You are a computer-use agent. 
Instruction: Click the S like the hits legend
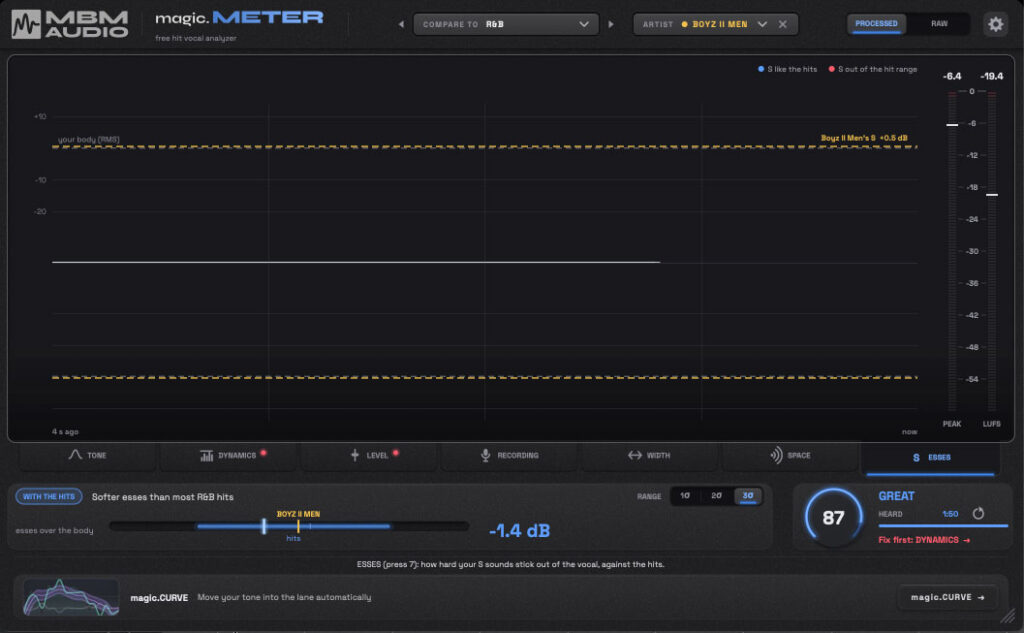pos(788,69)
